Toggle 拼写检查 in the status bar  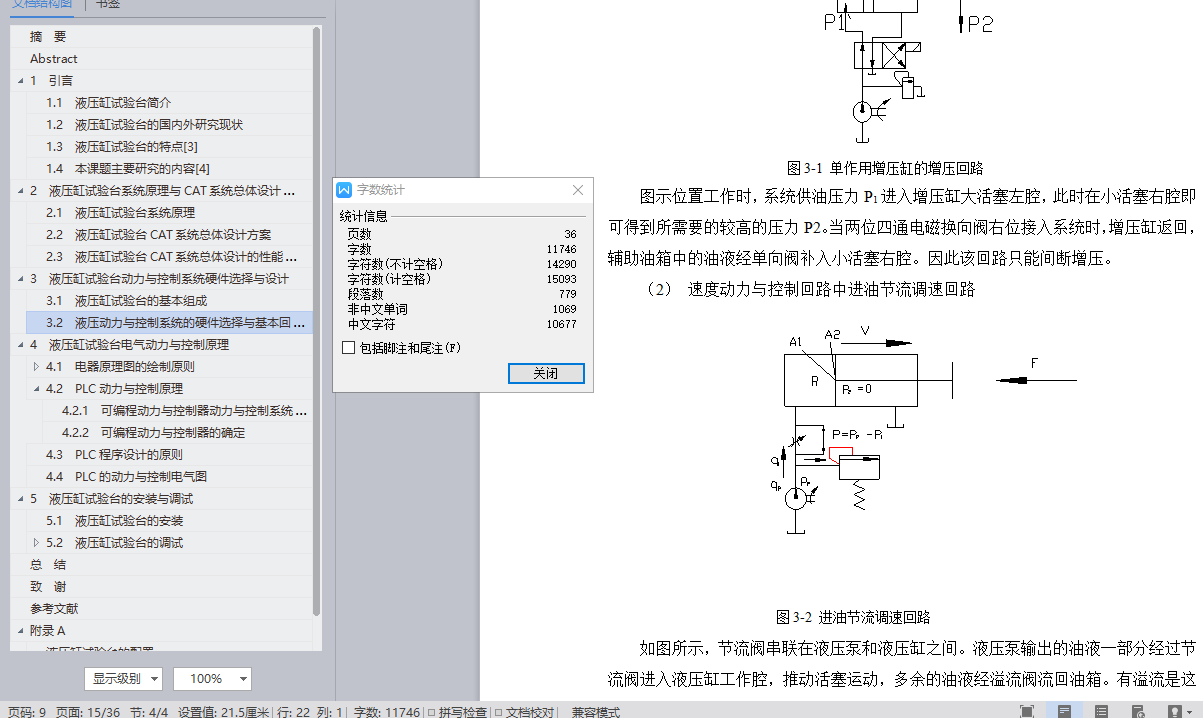pyautogui.click(x=457, y=712)
